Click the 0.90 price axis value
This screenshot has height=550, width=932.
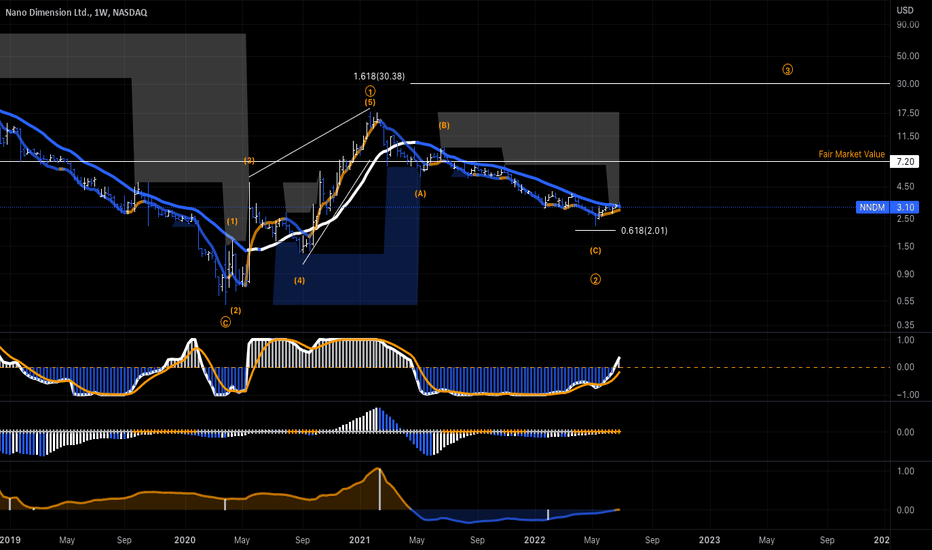905,274
